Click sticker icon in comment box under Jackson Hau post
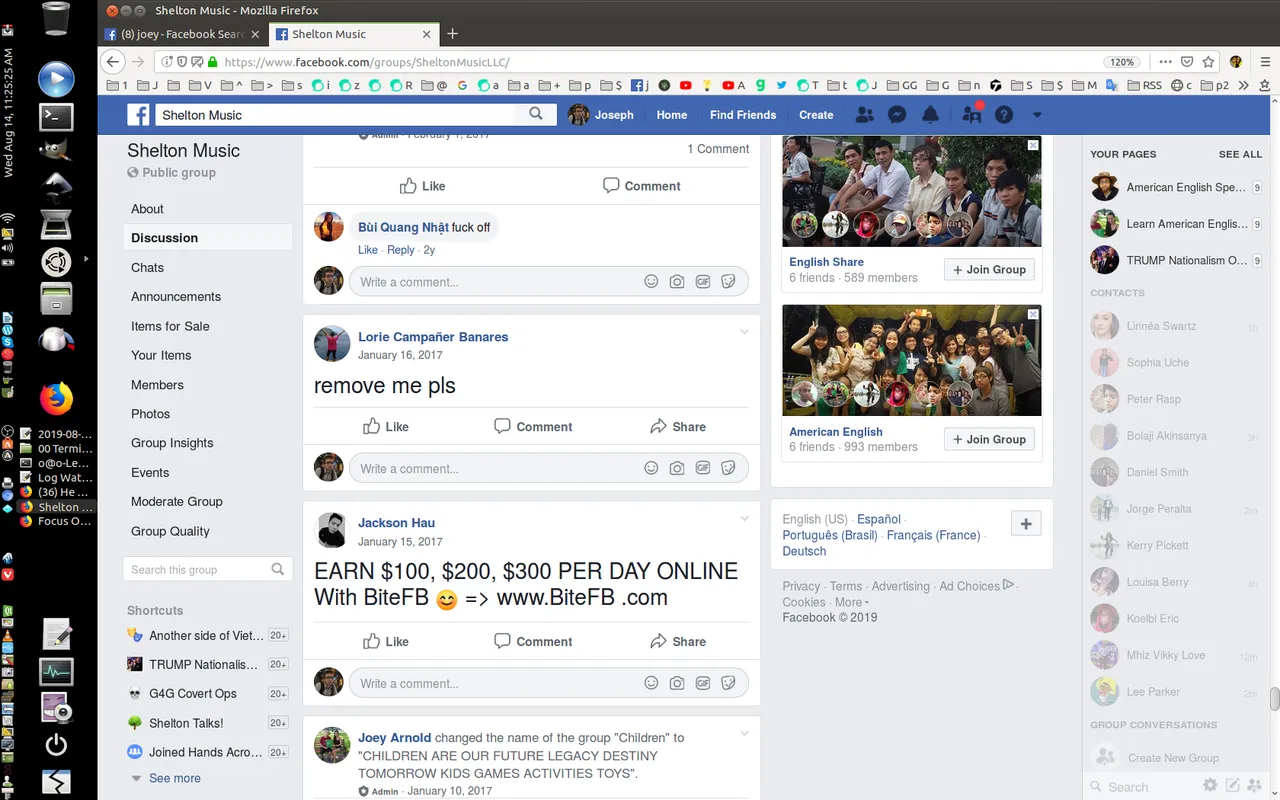 (x=729, y=683)
